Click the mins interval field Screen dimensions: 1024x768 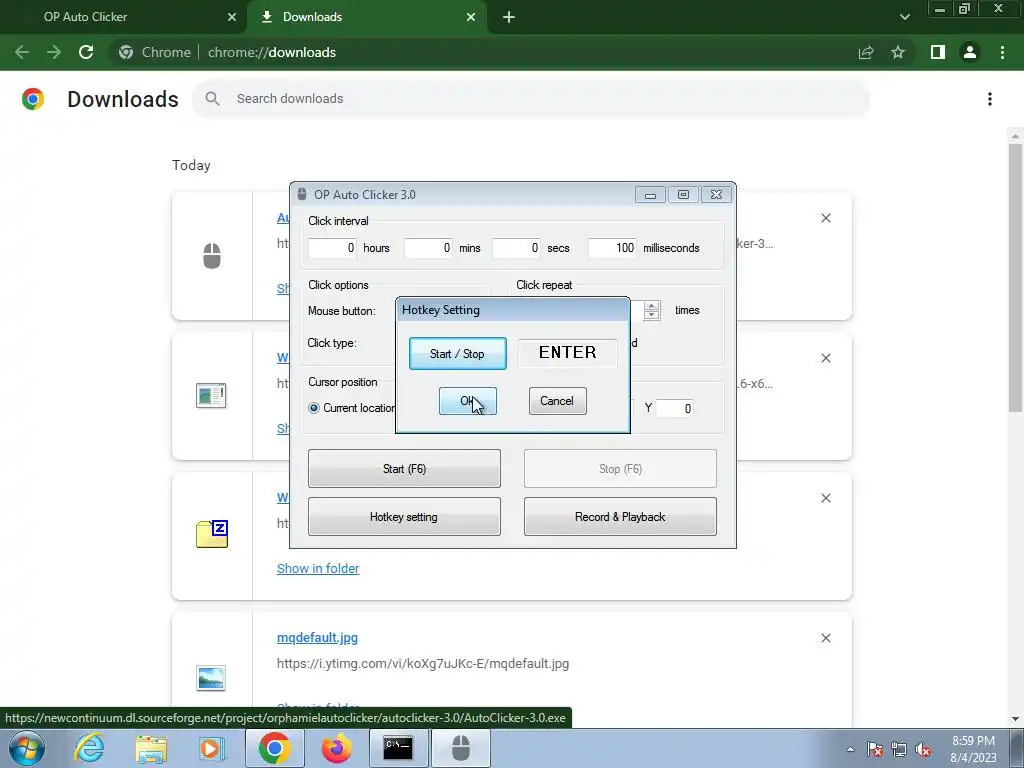point(428,248)
